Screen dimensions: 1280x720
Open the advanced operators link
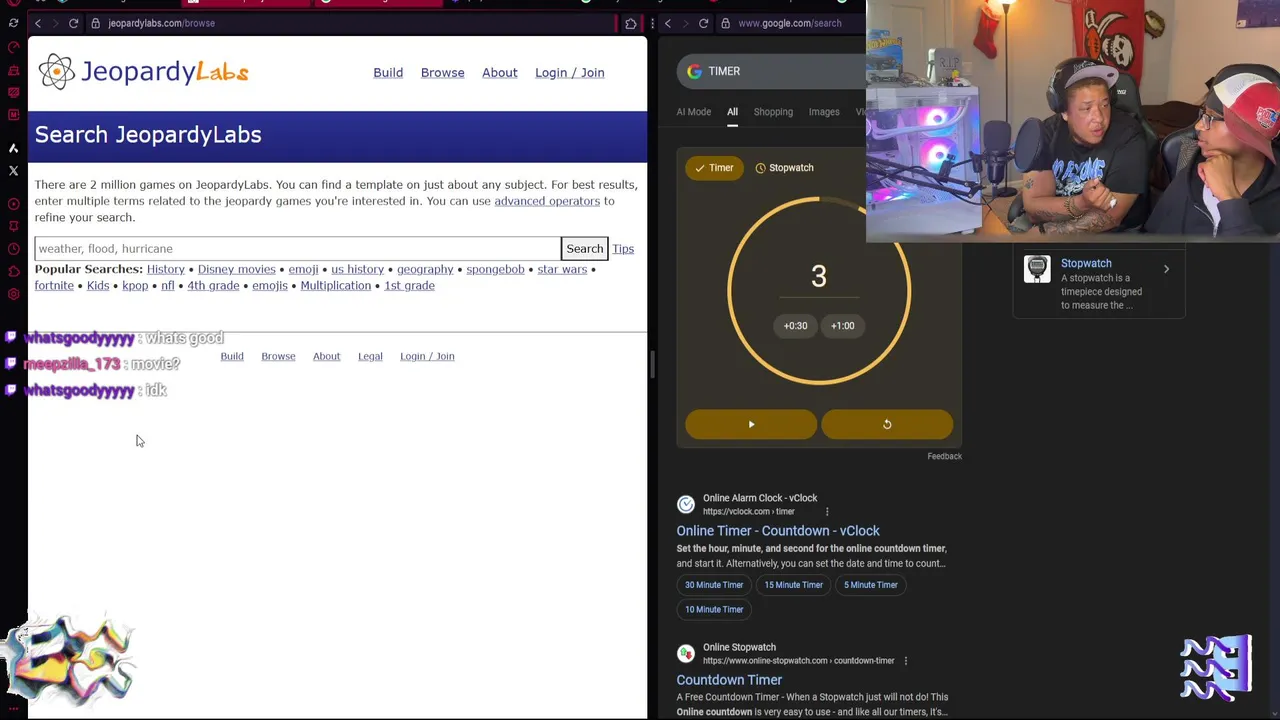point(547,201)
